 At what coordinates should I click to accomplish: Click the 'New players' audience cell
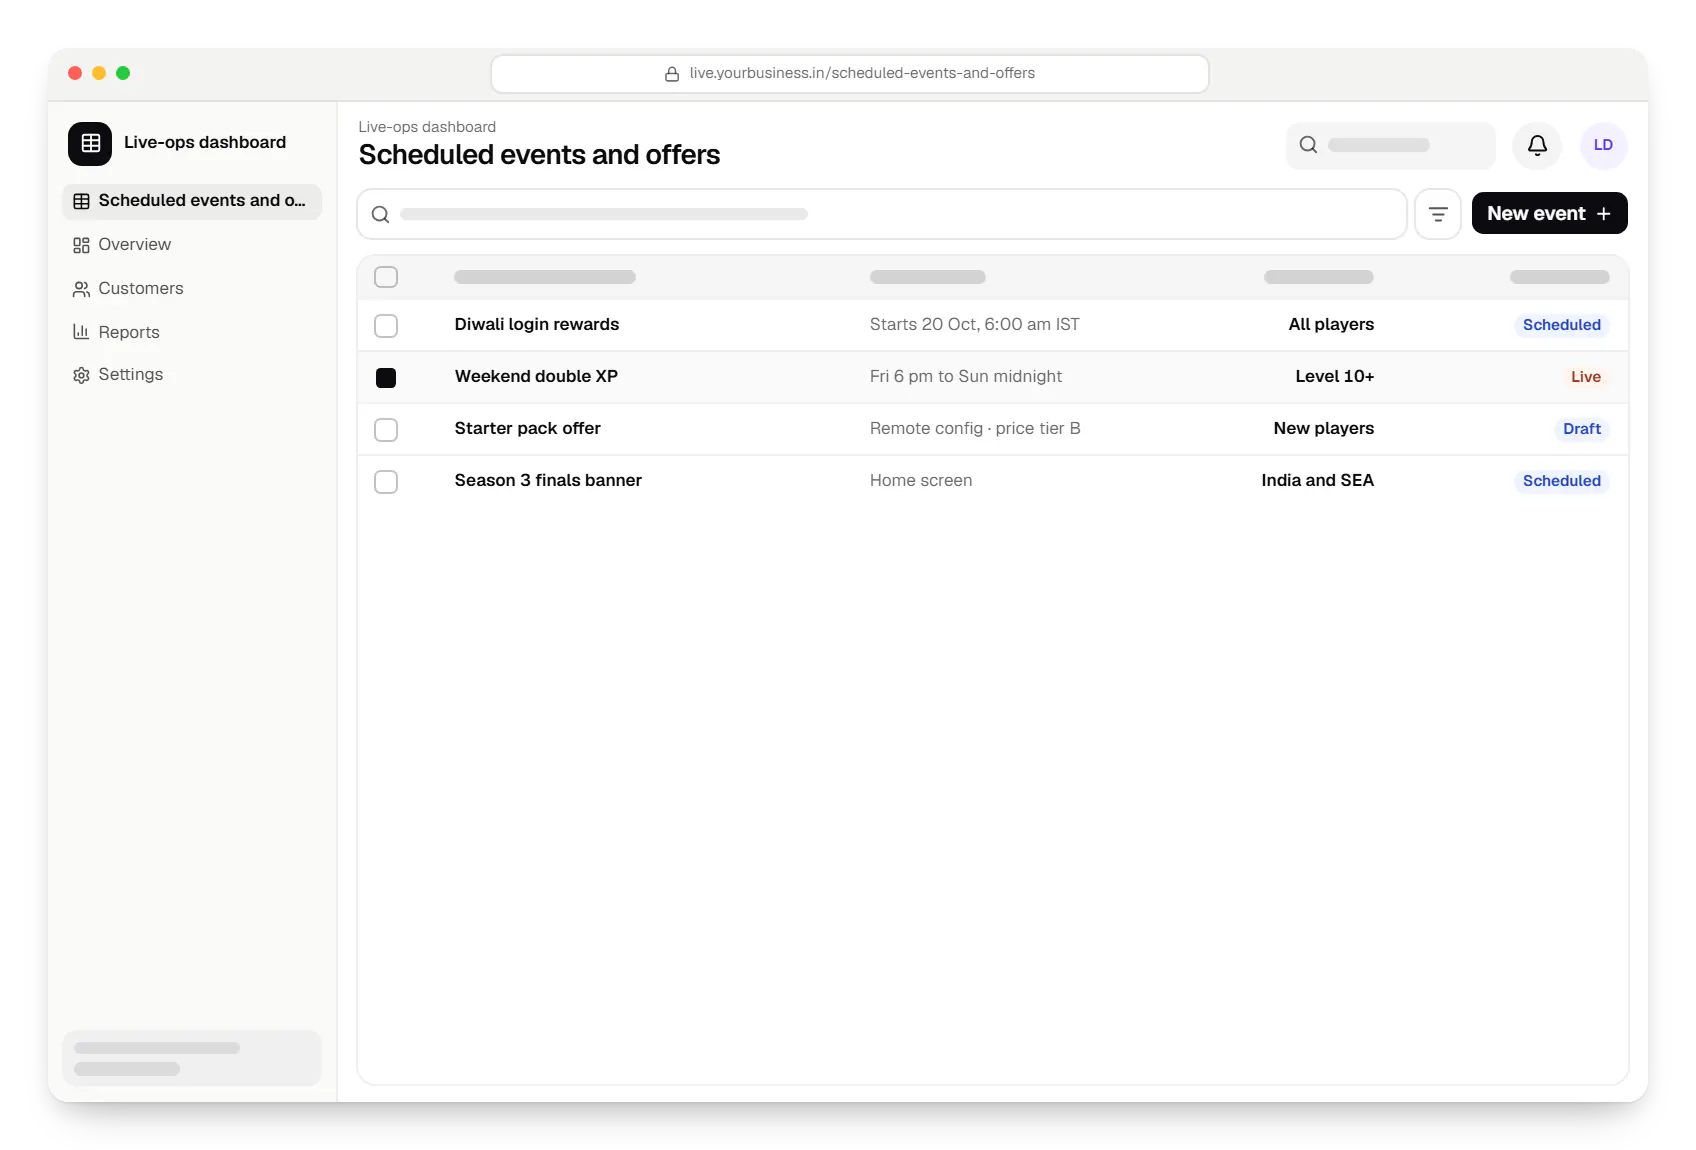[1323, 429]
